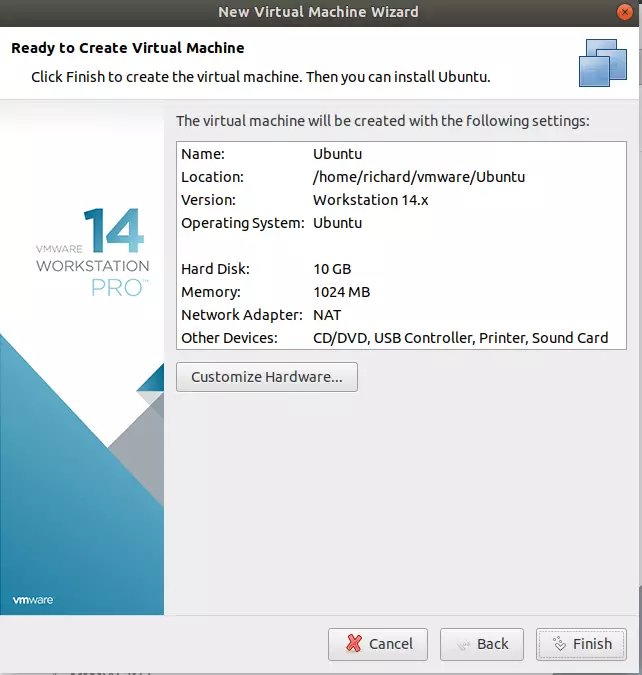Viewport: 642px width, 675px height.
Task: Go back with the Back button
Action: [481, 644]
